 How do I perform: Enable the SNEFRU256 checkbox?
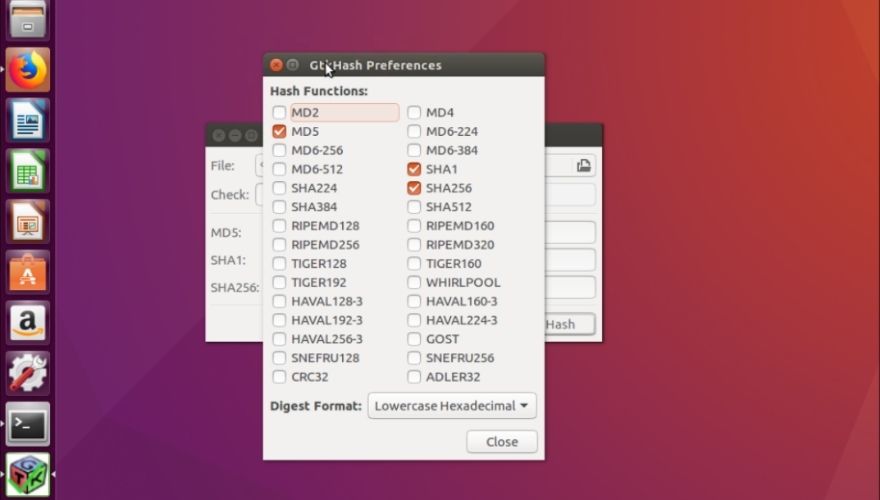pos(414,358)
